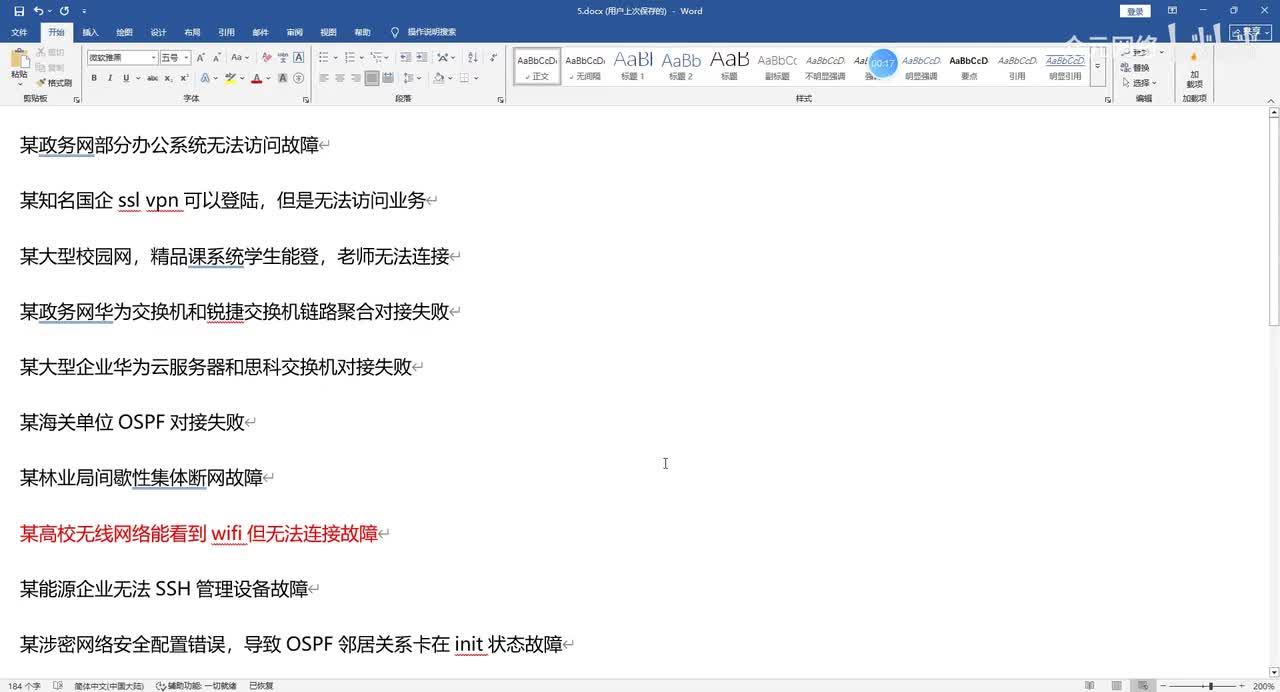This screenshot has height=692, width=1280.
Task: Open the File (文件) menu tab
Action: point(19,32)
